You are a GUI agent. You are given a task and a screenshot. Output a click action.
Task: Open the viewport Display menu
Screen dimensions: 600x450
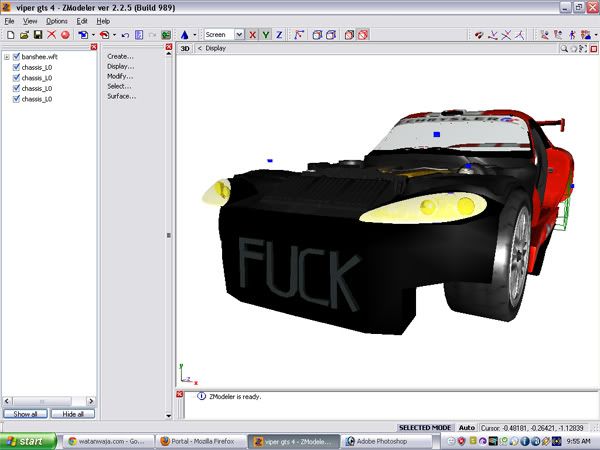215,48
